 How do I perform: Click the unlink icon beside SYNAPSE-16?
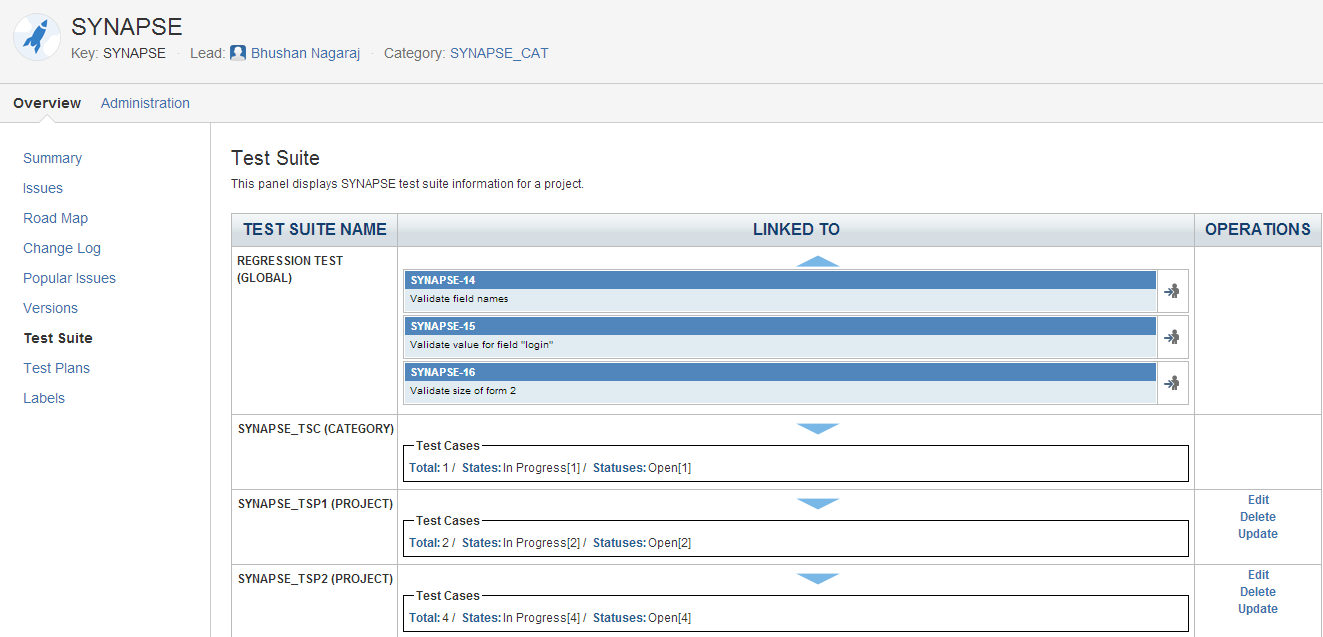pyautogui.click(x=1172, y=383)
